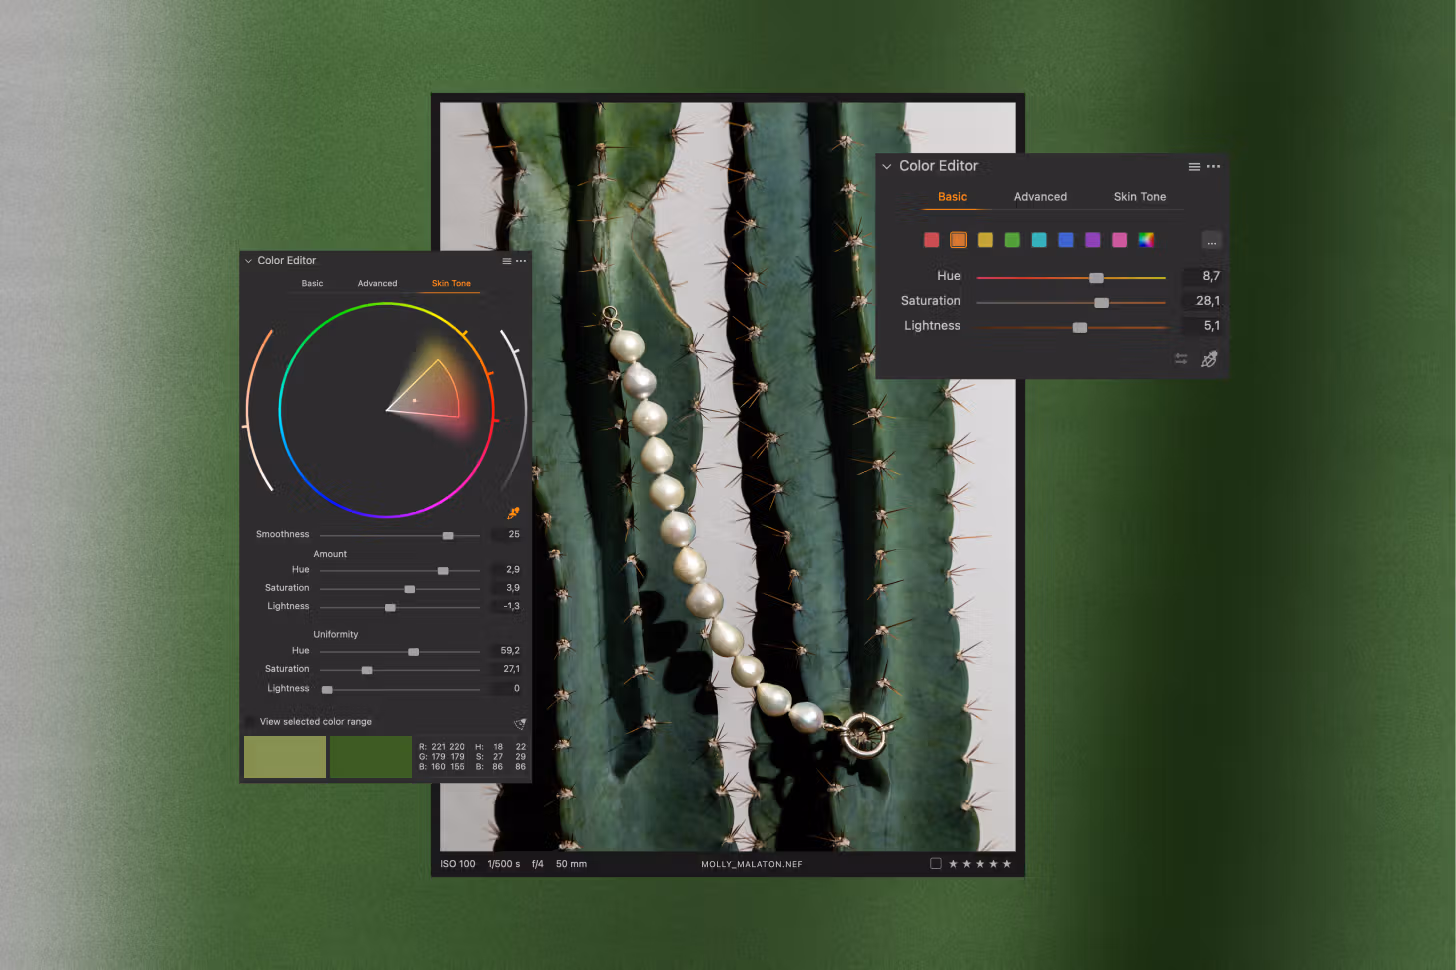Collapse the right Color Editor panel
The image size is (1456, 970).
(x=886, y=167)
